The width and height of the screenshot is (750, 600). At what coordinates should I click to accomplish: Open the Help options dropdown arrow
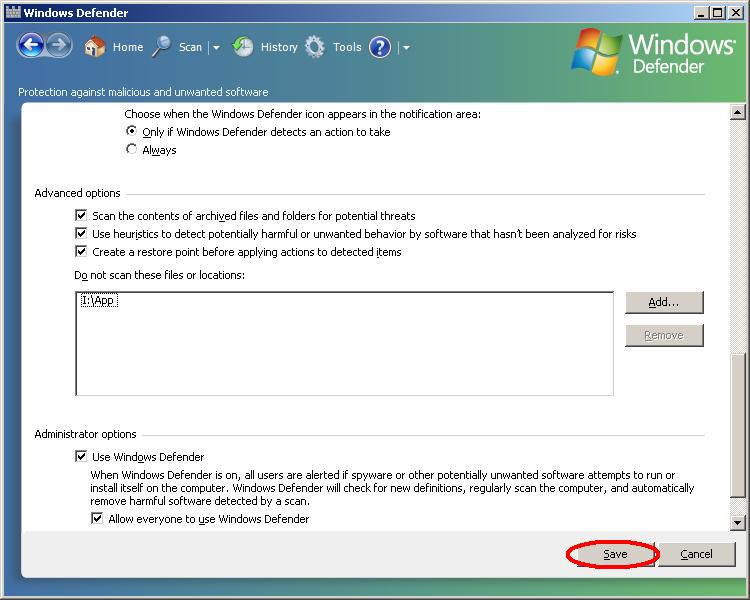pos(405,48)
